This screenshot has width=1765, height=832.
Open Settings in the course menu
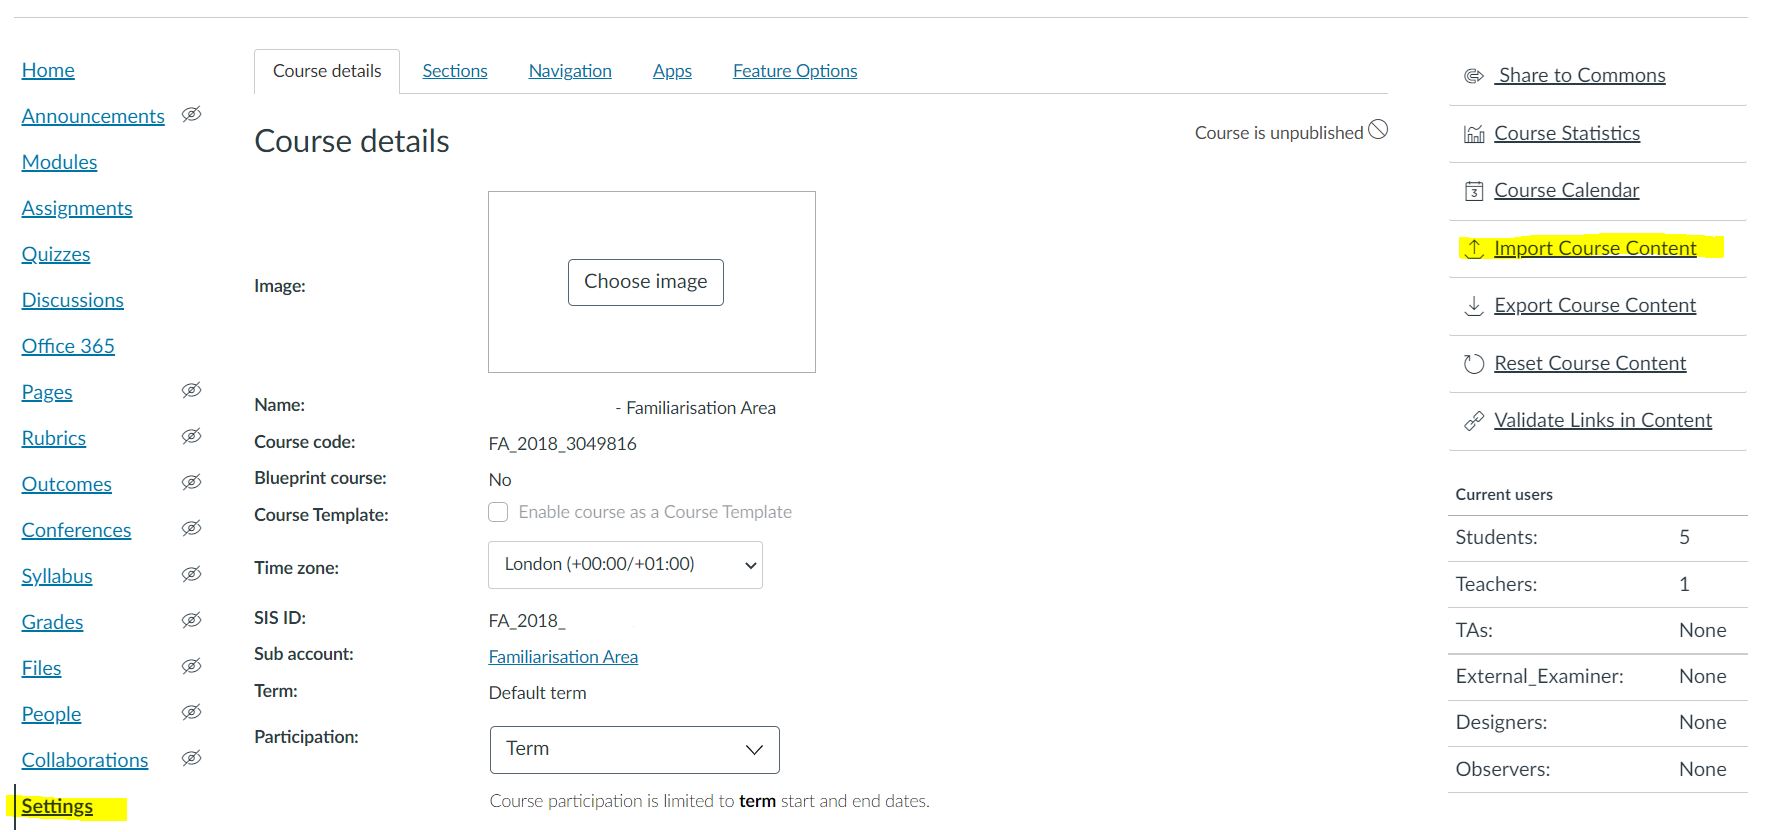coord(57,807)
